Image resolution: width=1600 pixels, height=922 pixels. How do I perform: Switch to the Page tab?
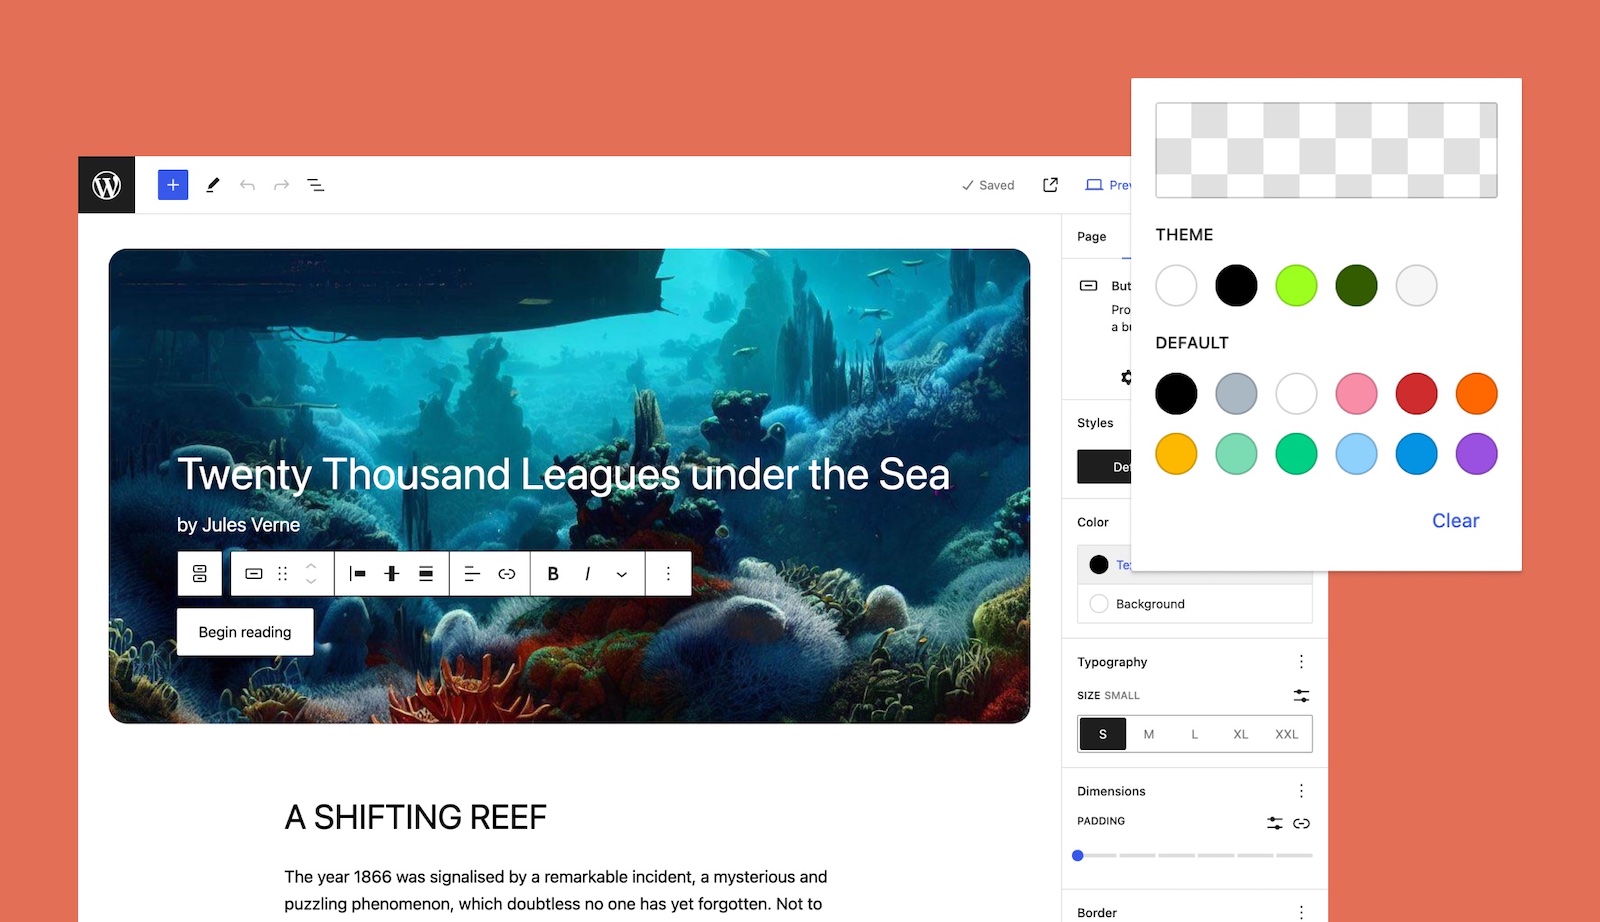point(1092,237)
